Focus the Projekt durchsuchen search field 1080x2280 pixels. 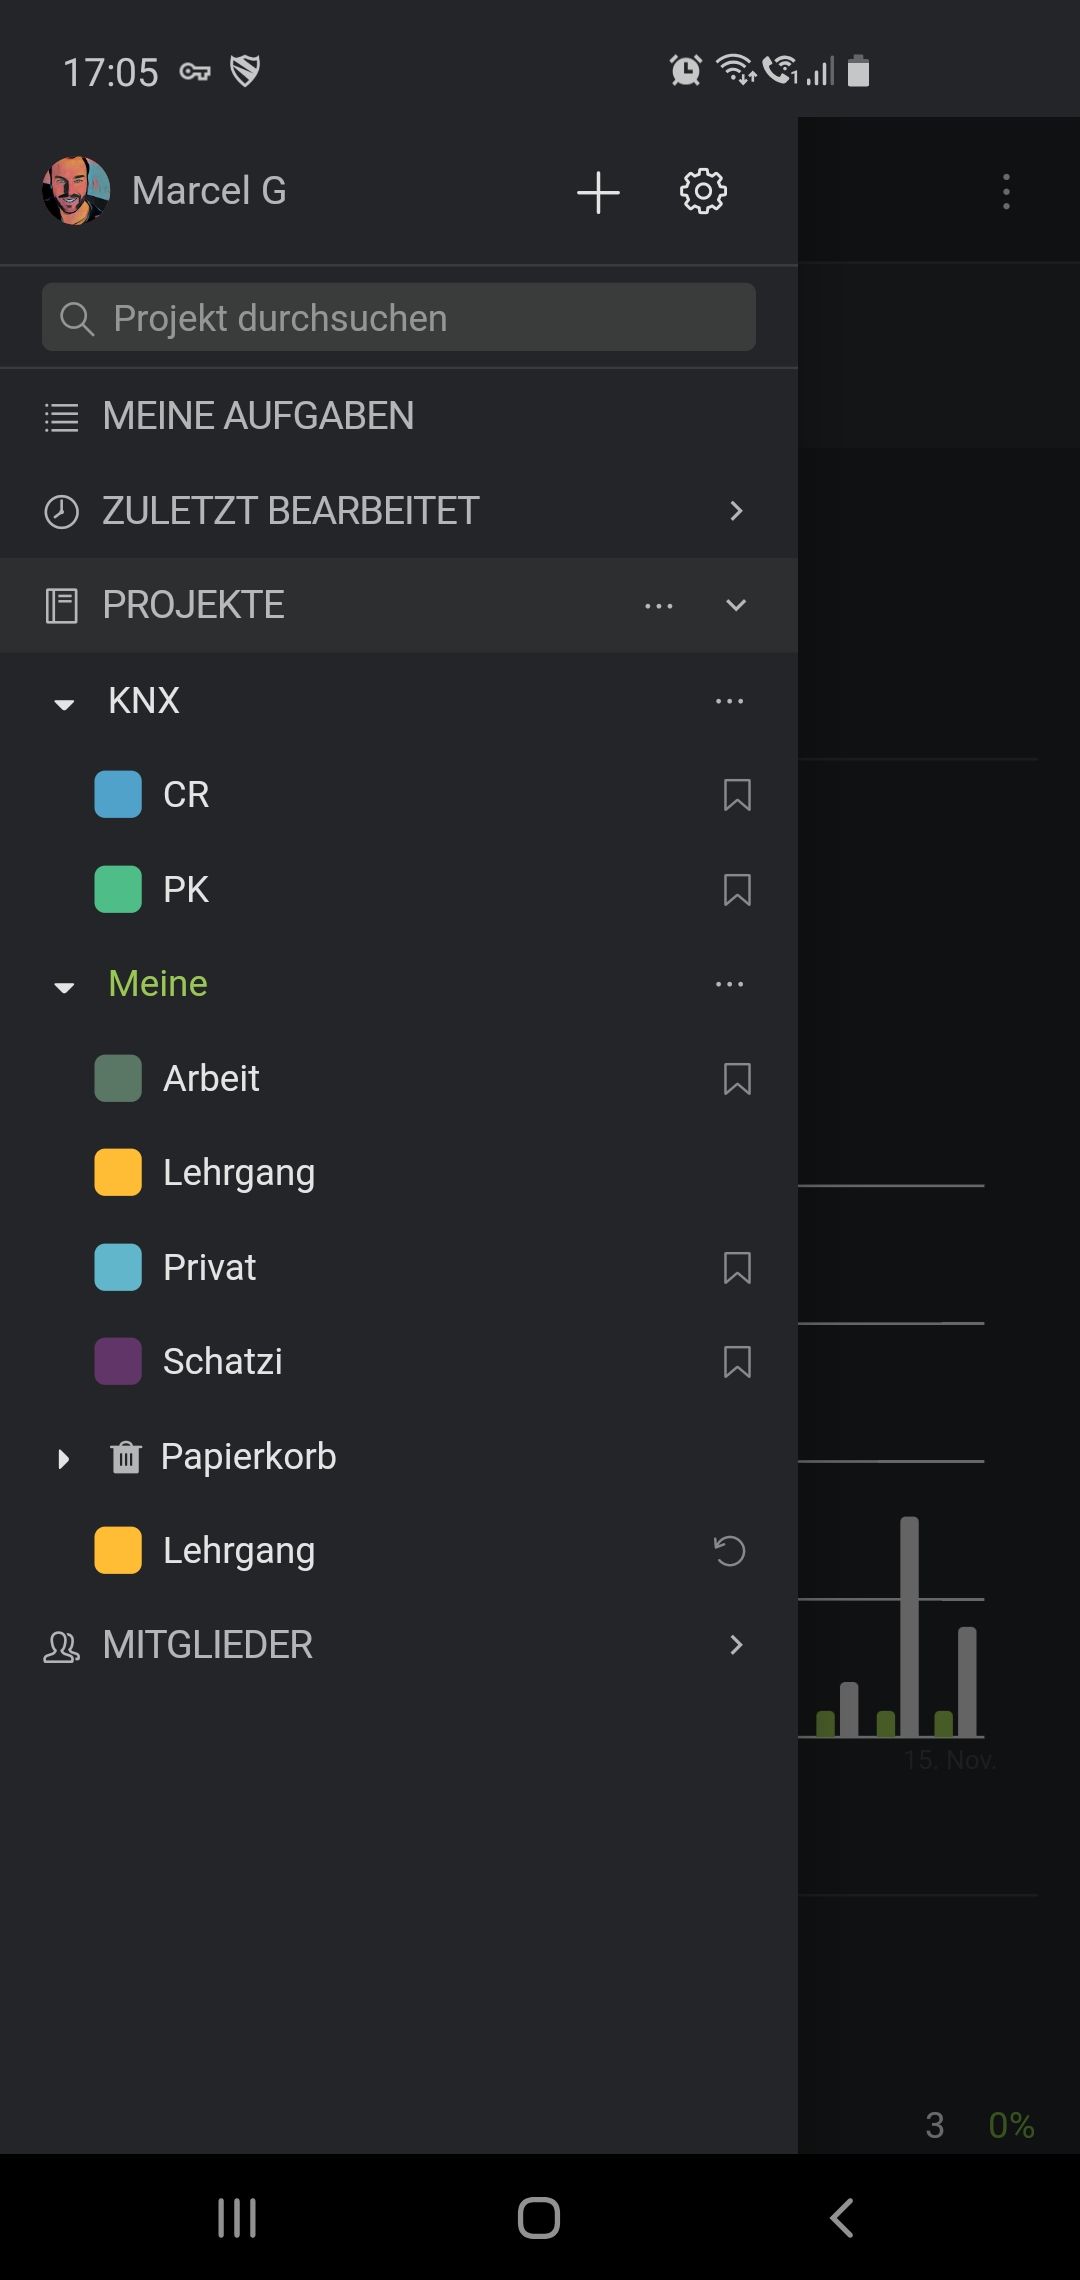pyautogui.click(x=399, y=317)
